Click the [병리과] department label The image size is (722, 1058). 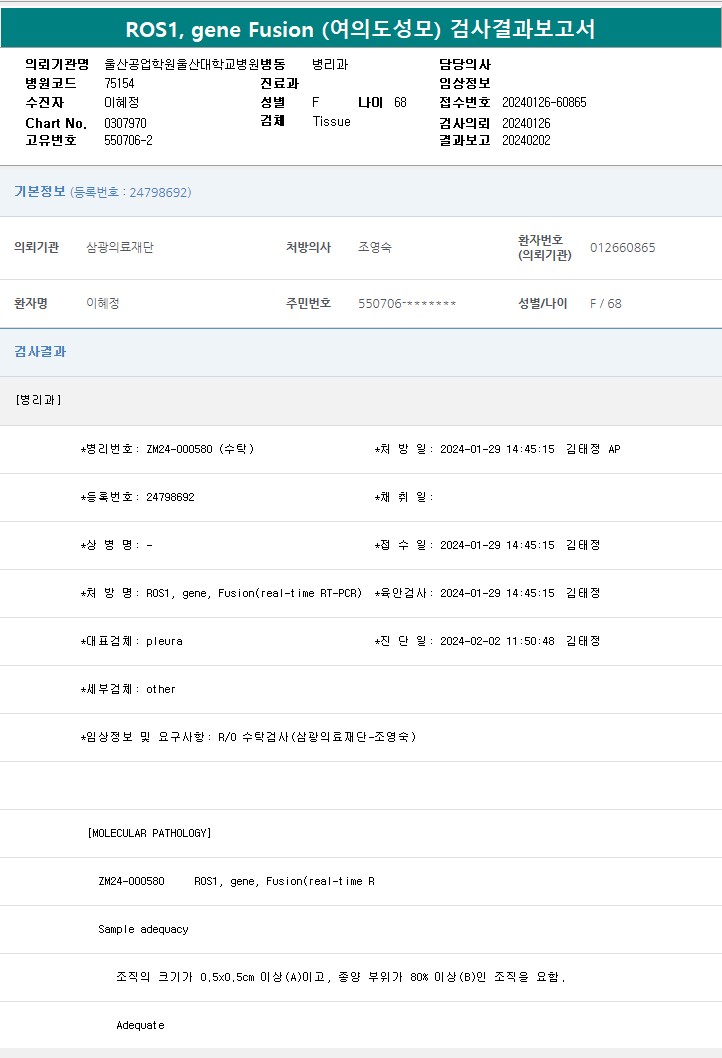(39, 400)
